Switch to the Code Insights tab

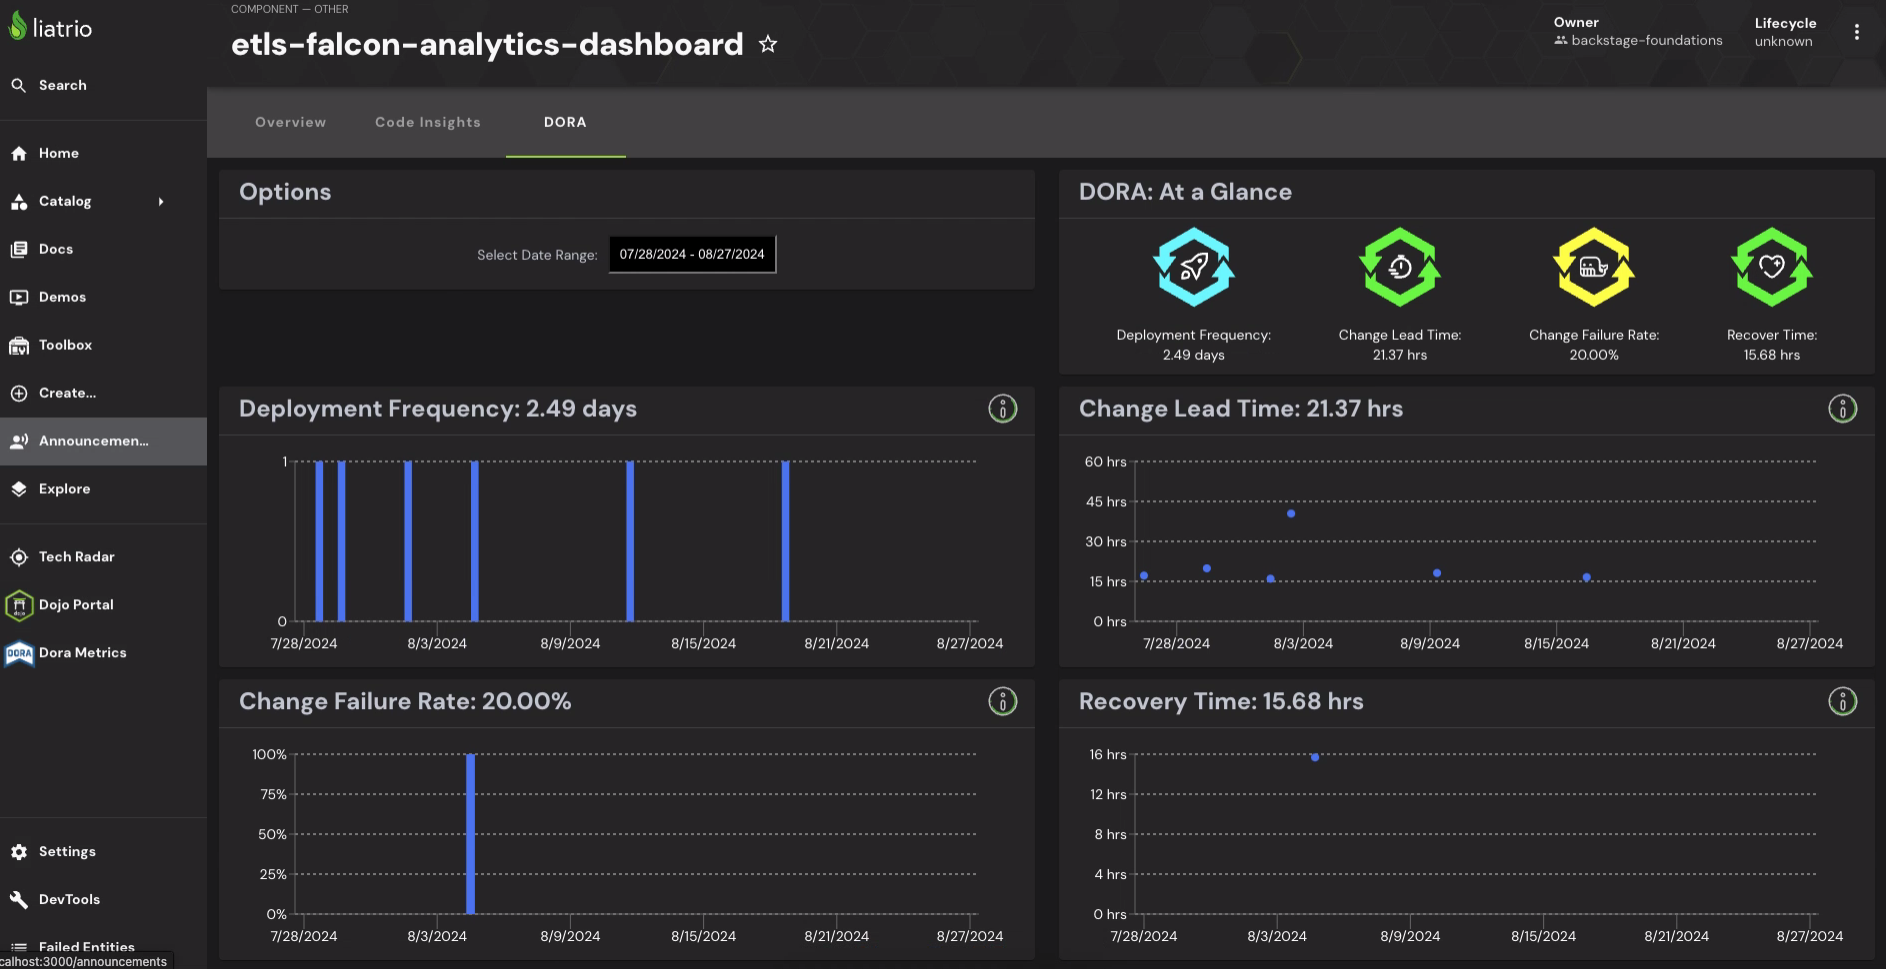[x=427, y=122]
